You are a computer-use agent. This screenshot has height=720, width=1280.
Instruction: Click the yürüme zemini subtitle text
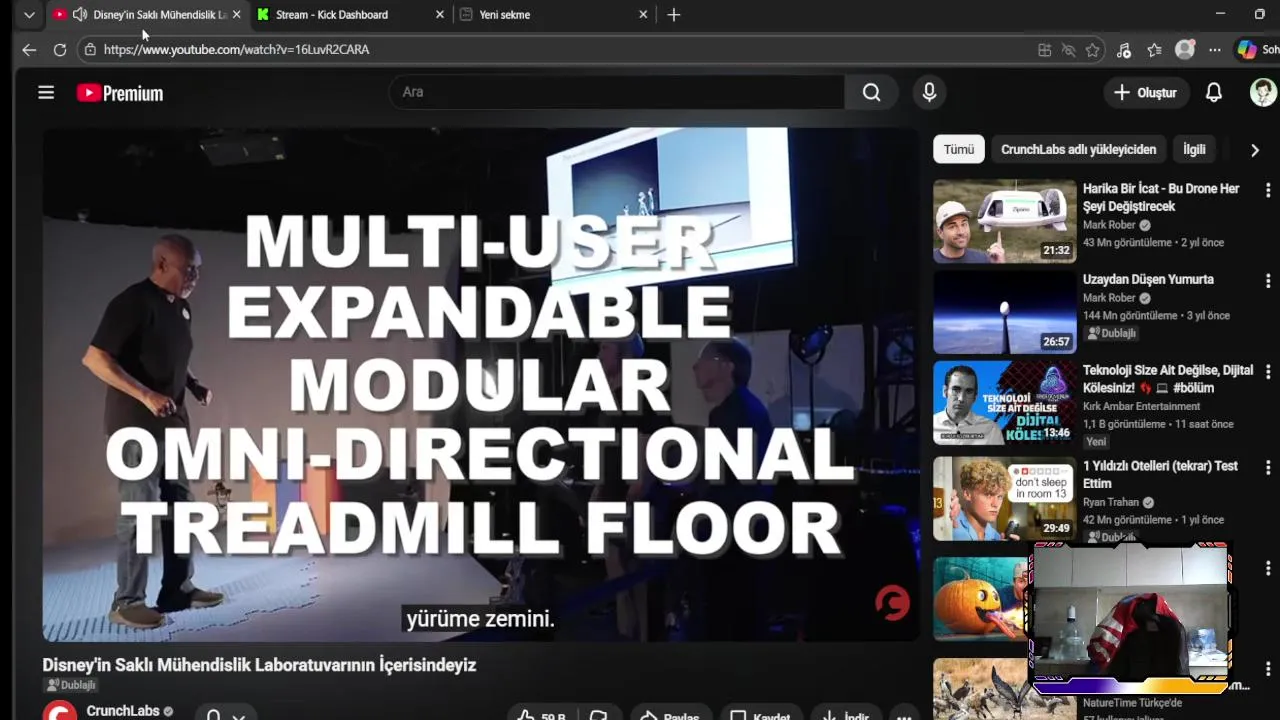480,619
